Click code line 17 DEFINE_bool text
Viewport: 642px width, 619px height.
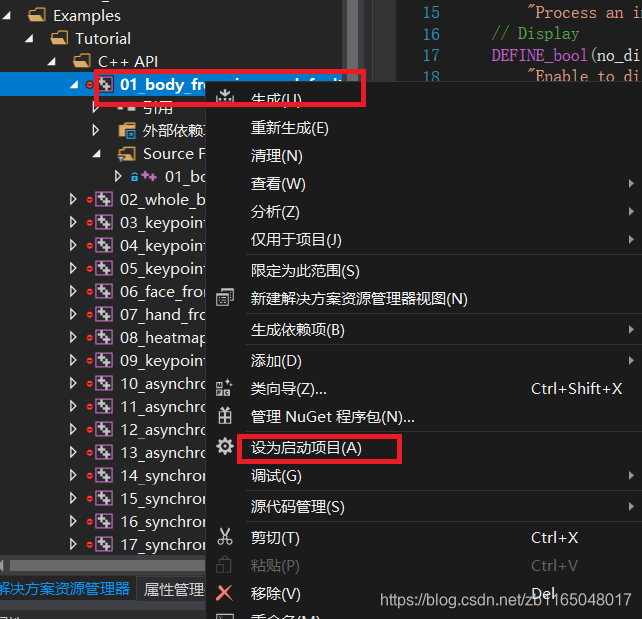(539, 55)
